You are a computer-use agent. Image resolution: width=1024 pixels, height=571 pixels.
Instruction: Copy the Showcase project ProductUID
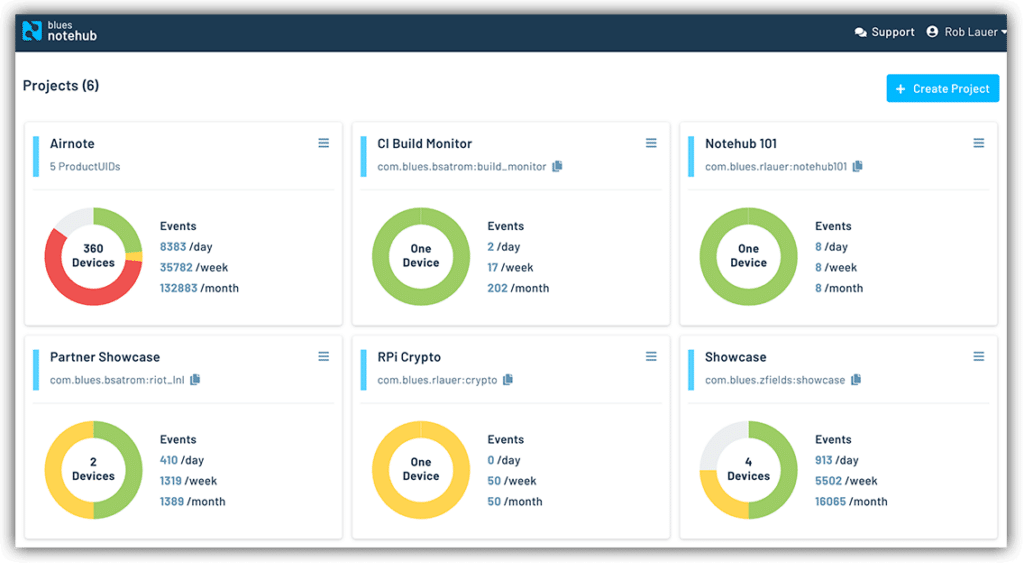(855, 379)
